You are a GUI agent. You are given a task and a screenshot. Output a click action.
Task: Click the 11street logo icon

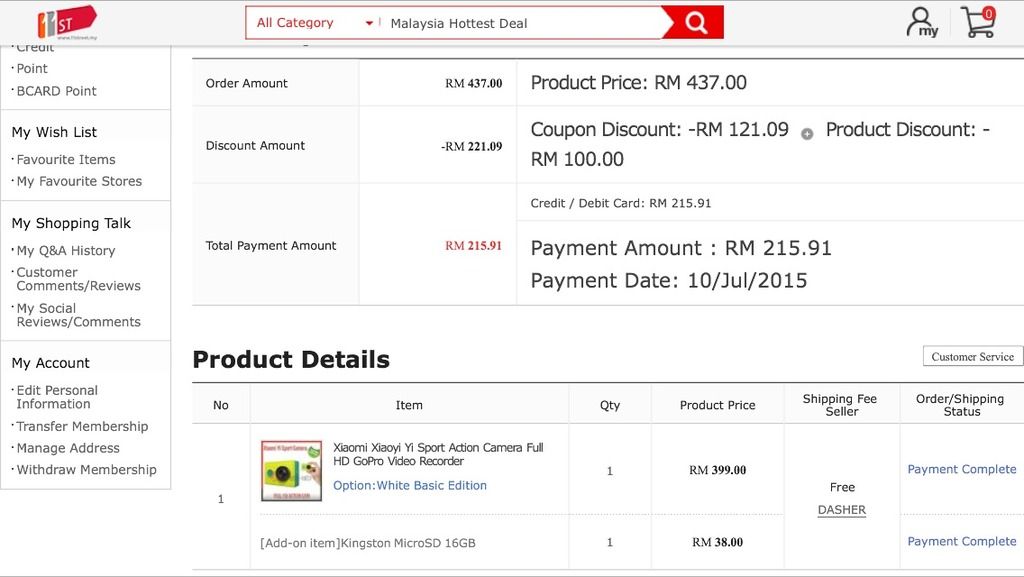66,21
